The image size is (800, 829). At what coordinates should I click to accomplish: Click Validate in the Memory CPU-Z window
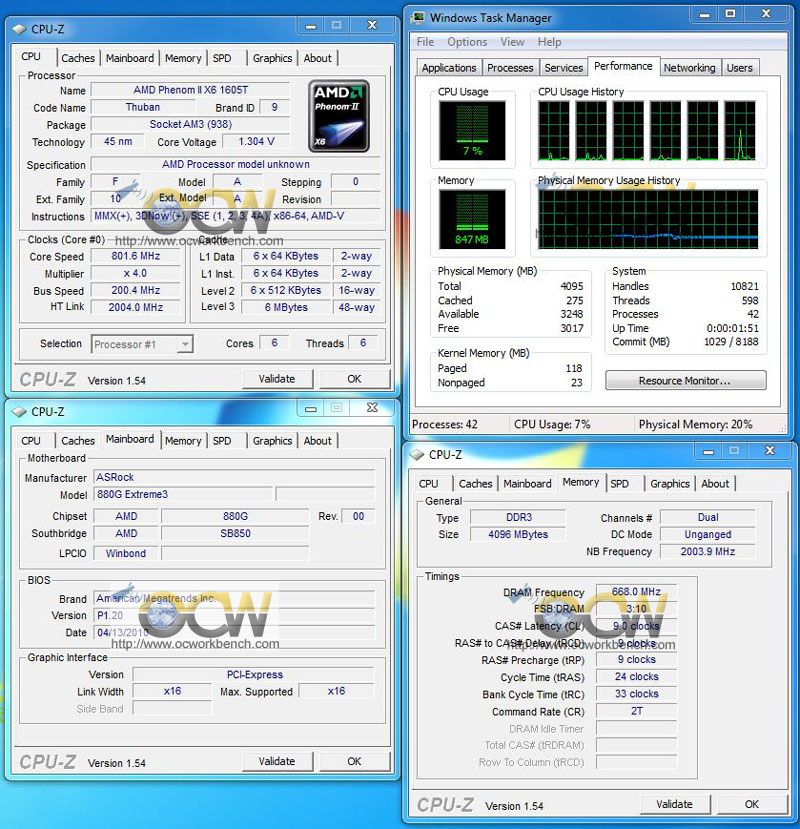tap(675, 804)
